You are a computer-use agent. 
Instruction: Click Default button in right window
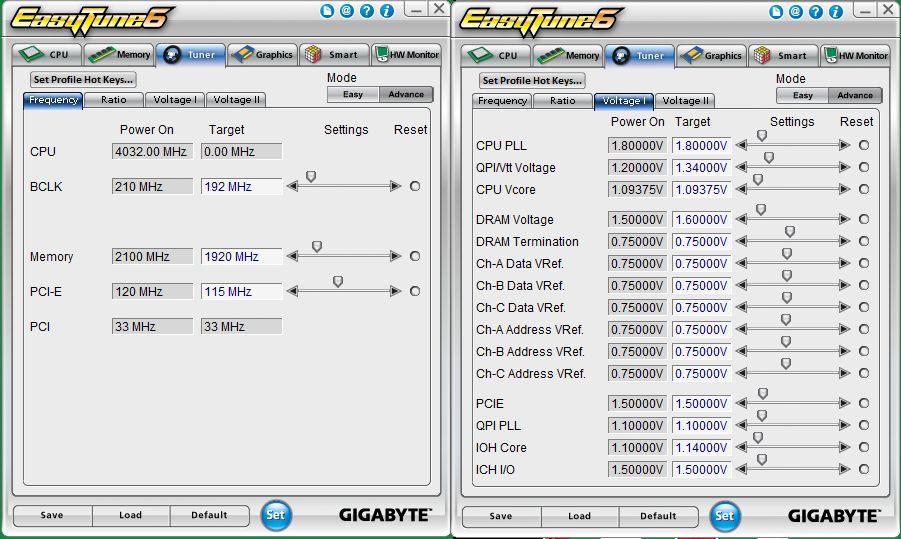click(x=658, y=516)
